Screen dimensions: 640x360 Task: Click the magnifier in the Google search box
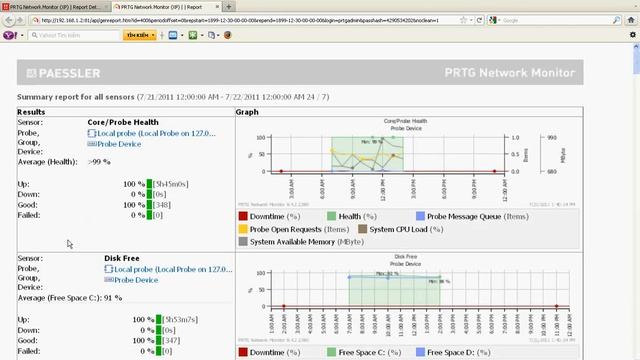click(x=616, y=20)
